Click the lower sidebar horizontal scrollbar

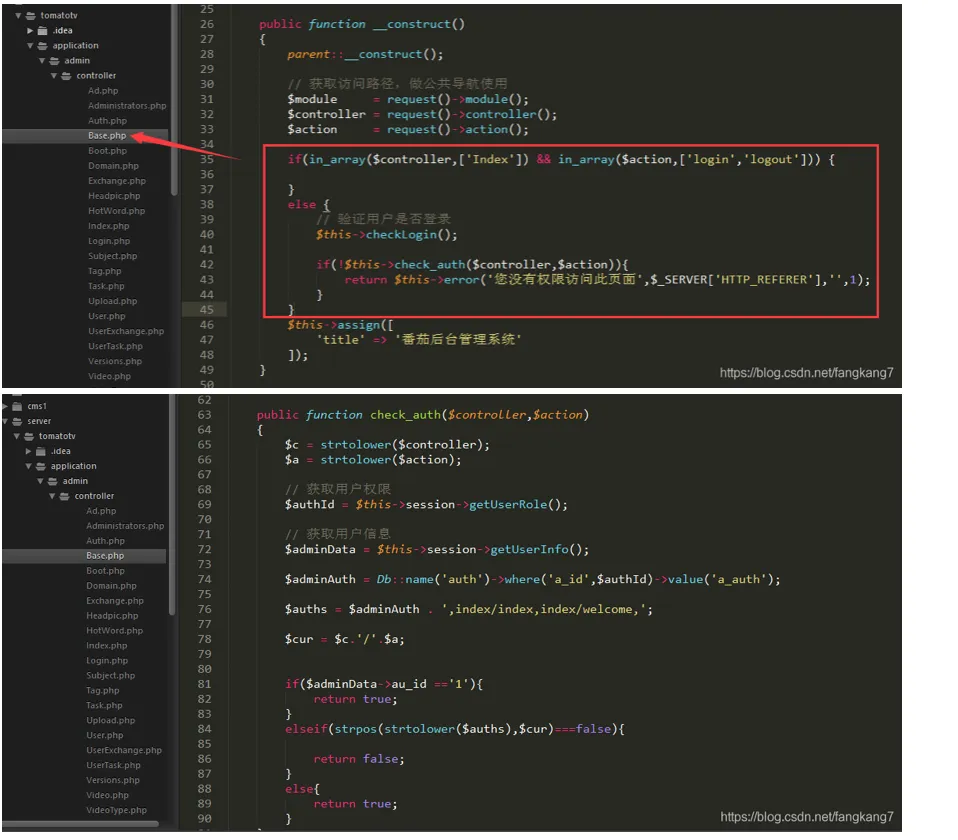click(x=81, y=824)
